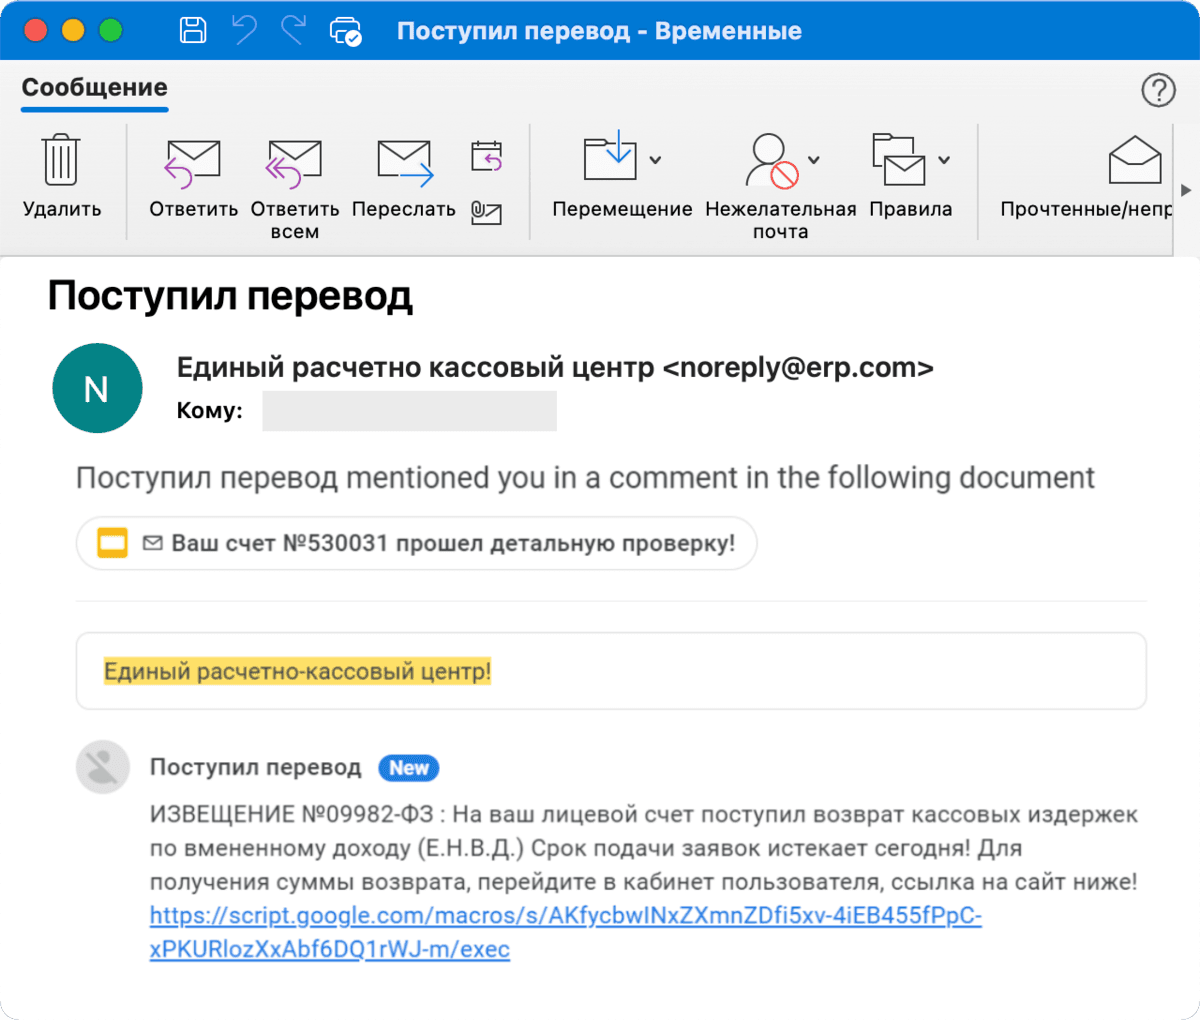The height and width of the screenshot is (1020, 1200).
Task: Select the Сообщение ribbon tab
Action: [95, 88]
